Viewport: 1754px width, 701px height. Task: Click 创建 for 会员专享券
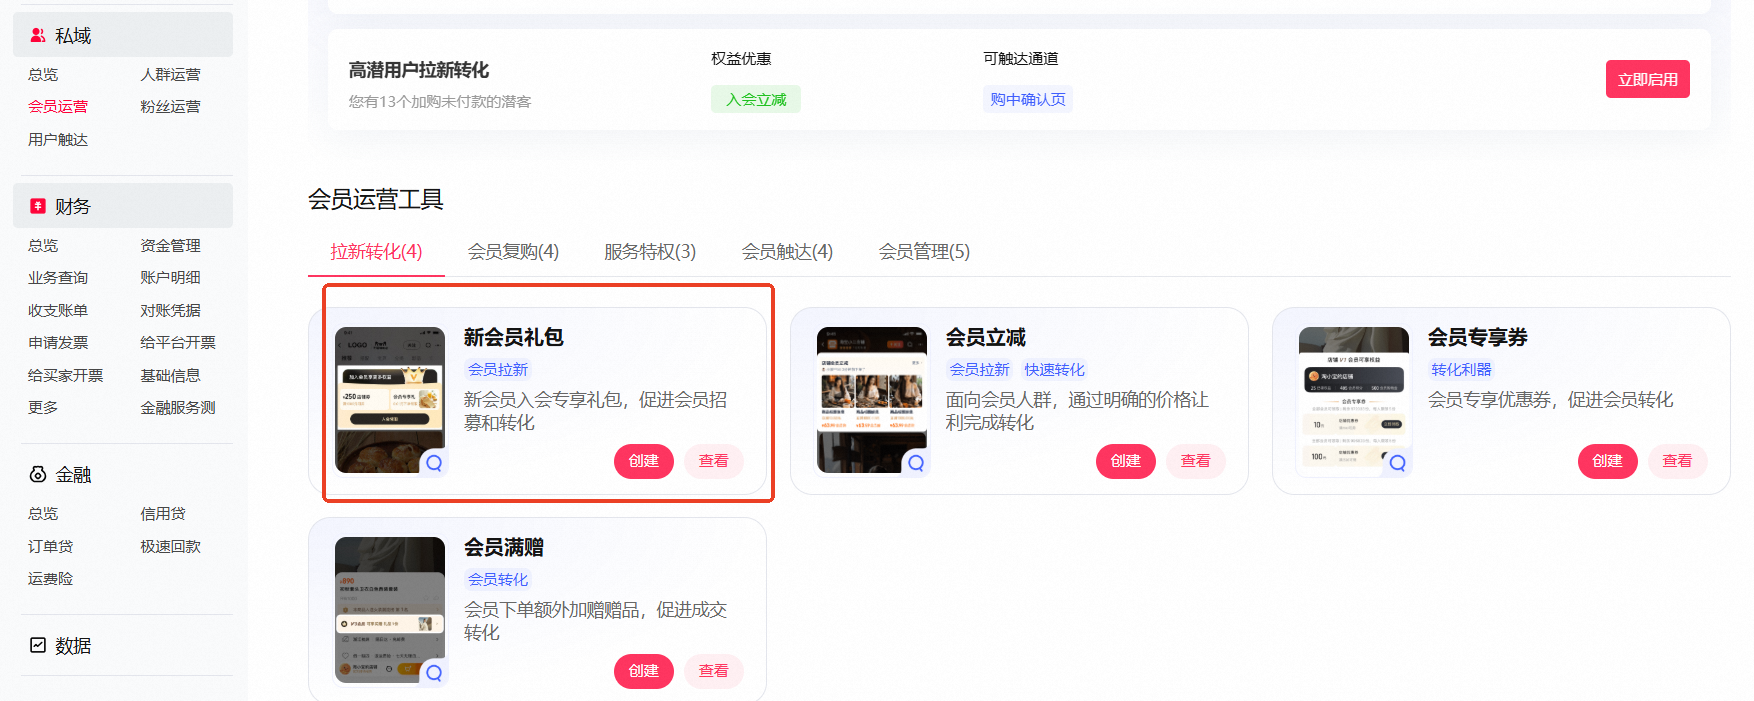[1608, 461]
